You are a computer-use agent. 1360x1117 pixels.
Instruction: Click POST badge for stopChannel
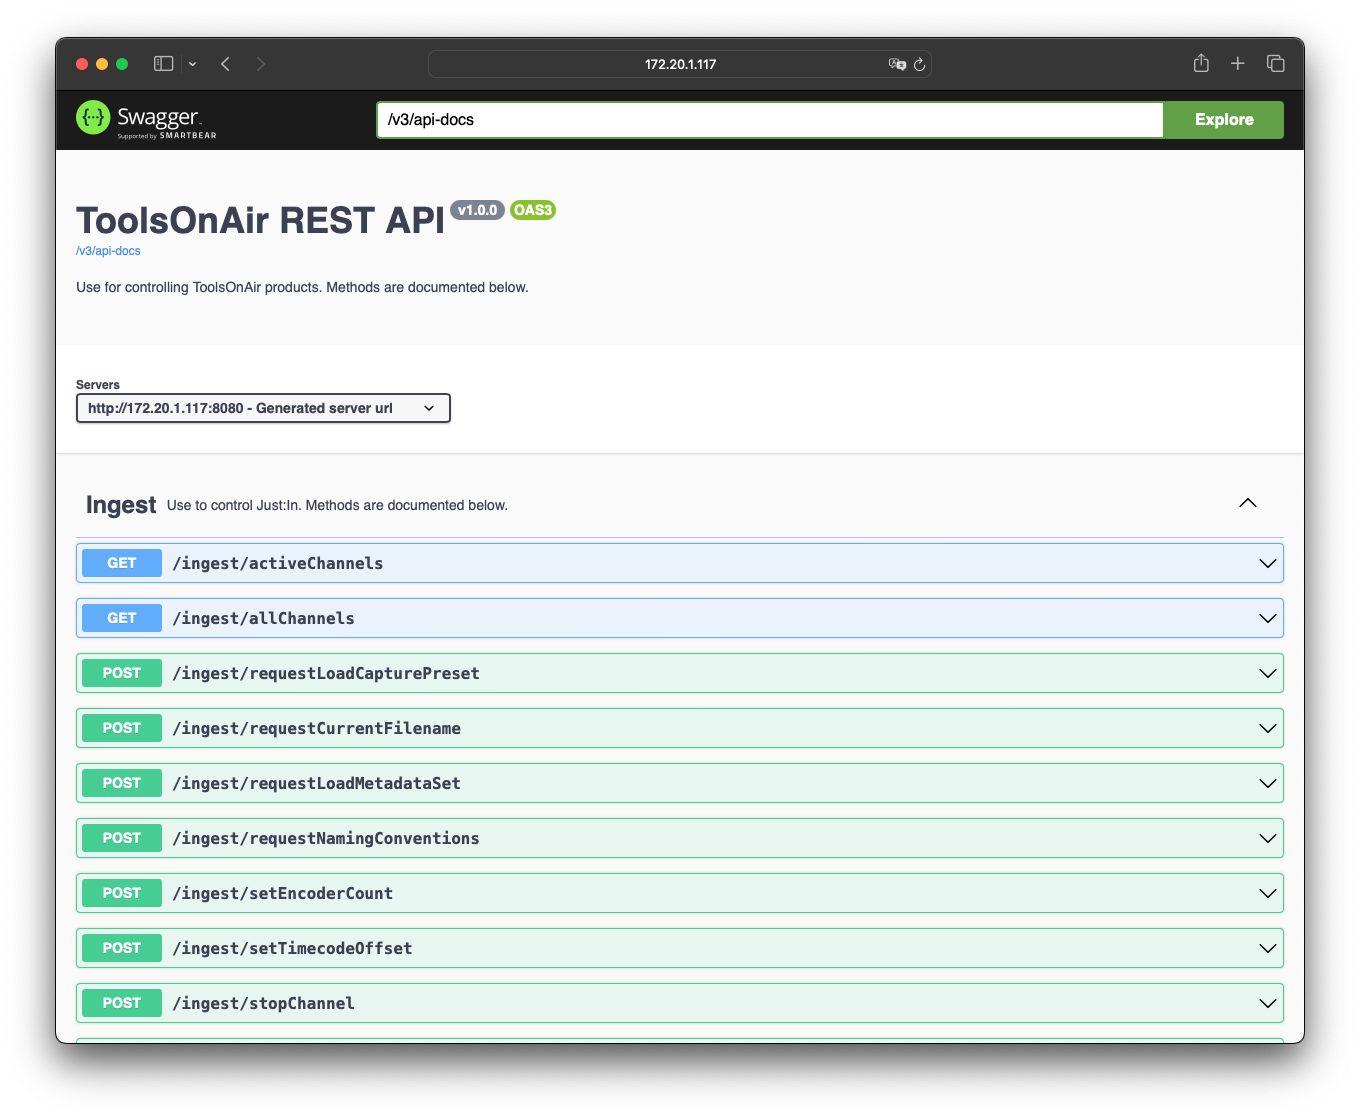click(122, 1003)
